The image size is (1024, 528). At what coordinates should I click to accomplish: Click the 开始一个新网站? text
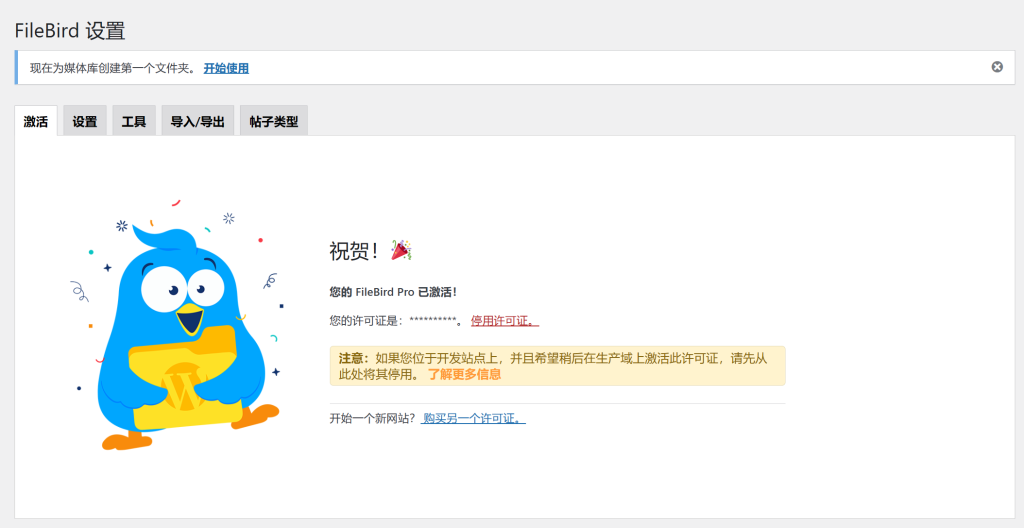coord(372,418)
